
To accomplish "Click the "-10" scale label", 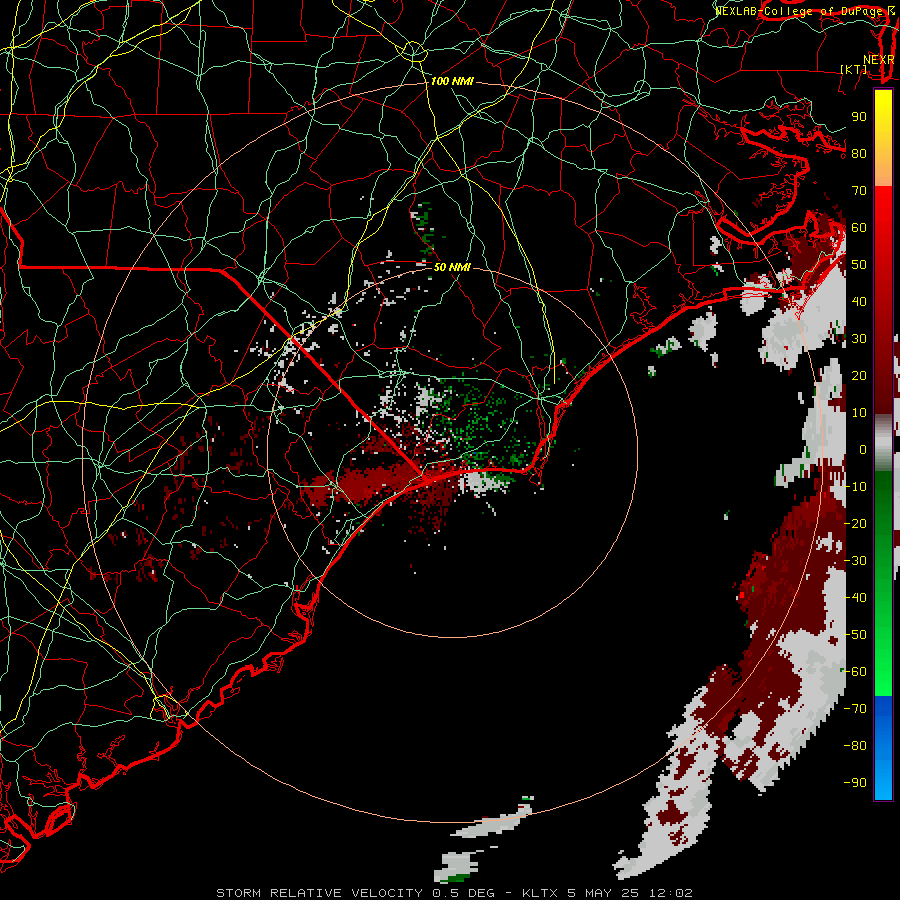I will coord(855,487).
